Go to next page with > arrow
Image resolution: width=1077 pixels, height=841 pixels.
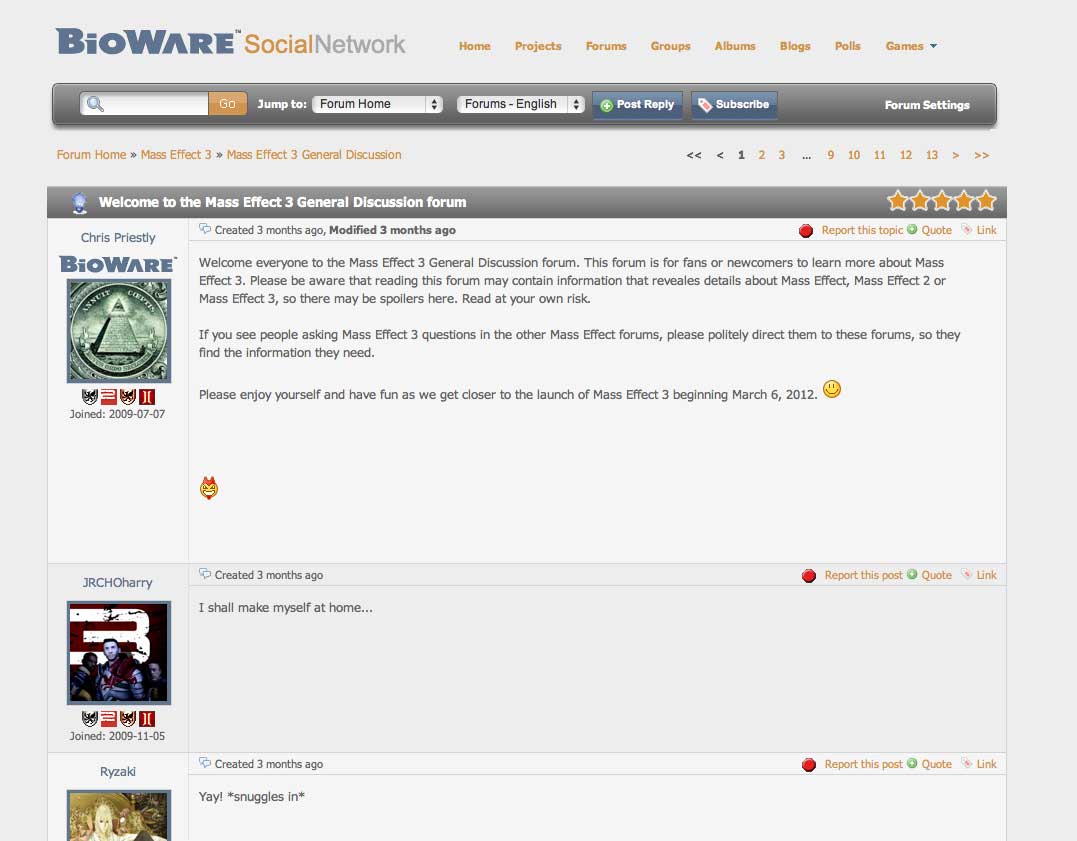955,155
